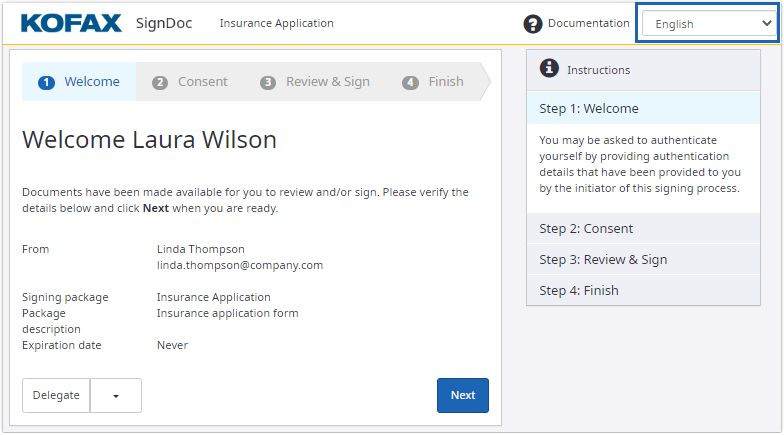Image resolution: width=784 pixels, height=435 pixels.
Task: Expand the arrow menu beside Delegate
Action: 116,395
